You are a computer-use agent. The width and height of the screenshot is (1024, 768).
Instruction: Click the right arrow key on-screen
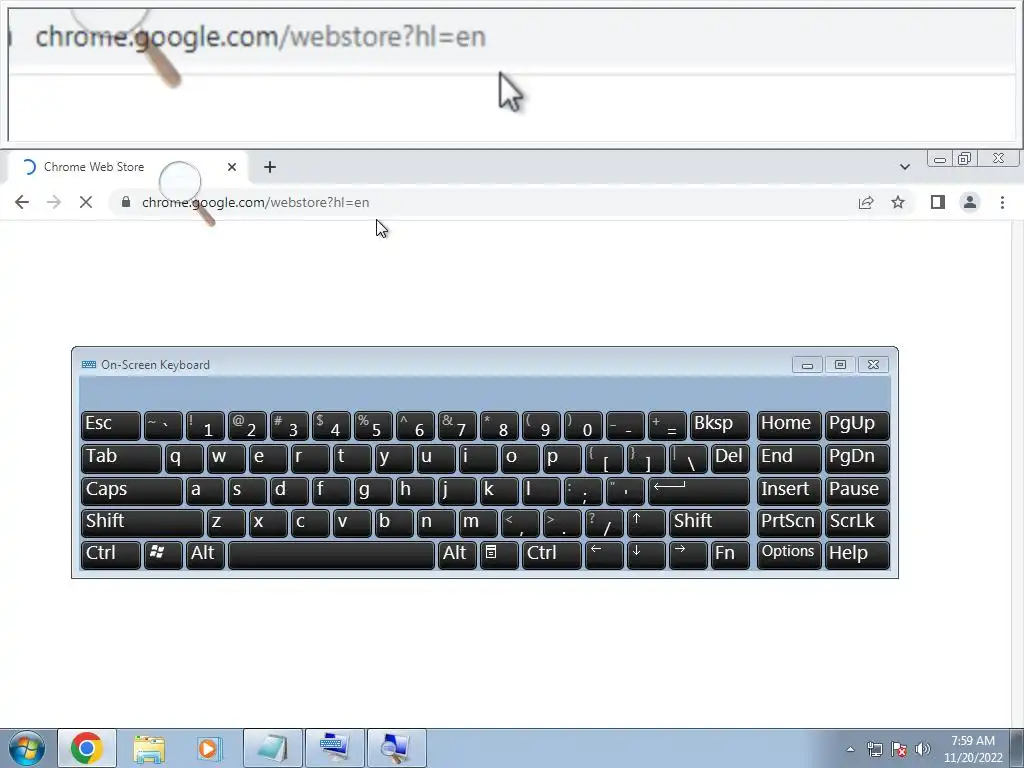(688, 555)
